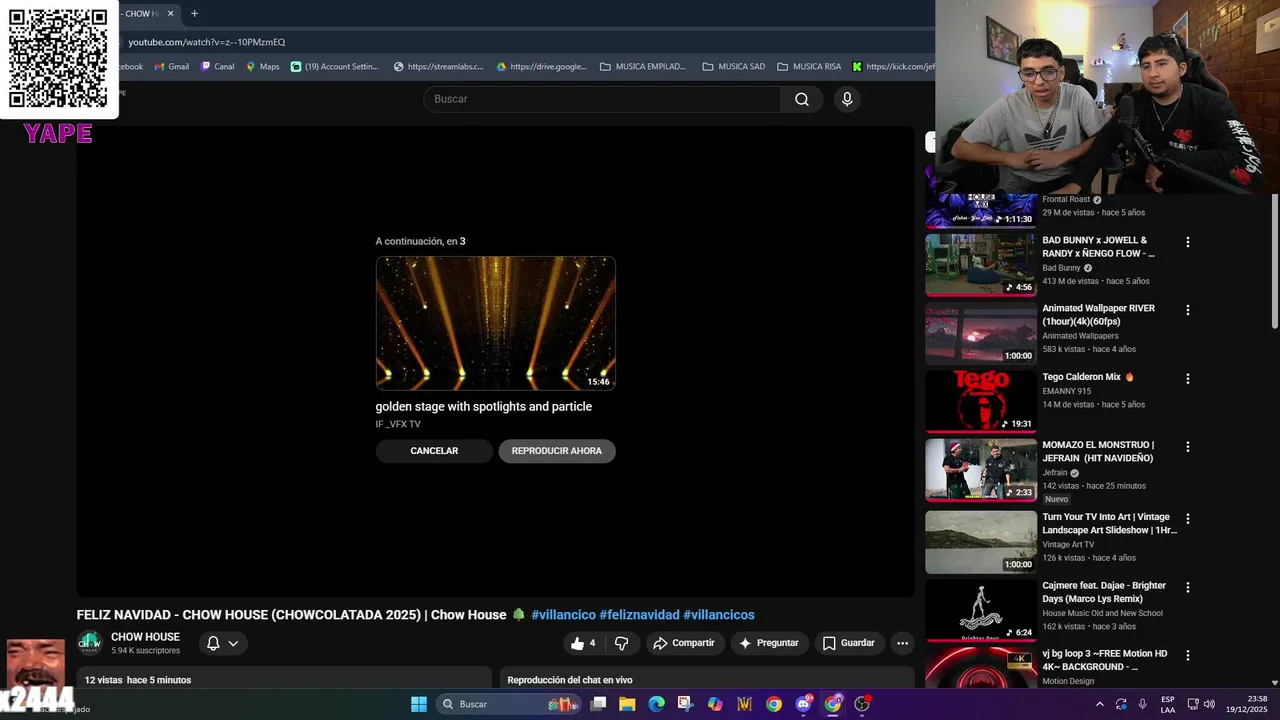Open Snipping Tool from the taskbar
1280x720 pixels.
(x=685, y=704)
